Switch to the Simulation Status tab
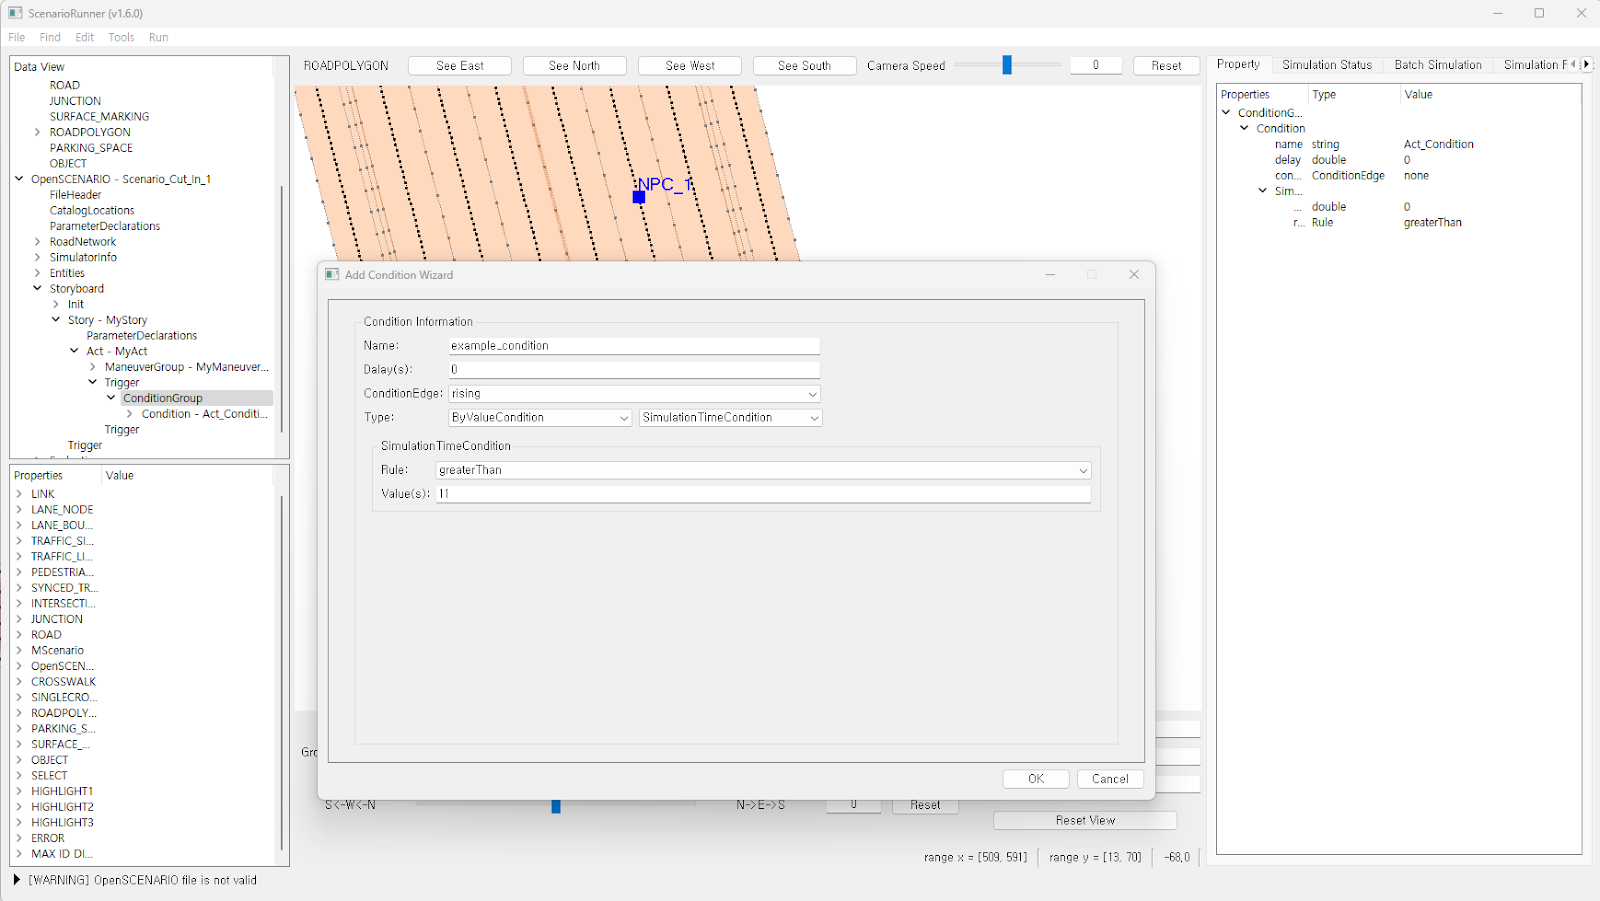The width and height of the screenshot is (1600, 901). (x=1326, y=65)
